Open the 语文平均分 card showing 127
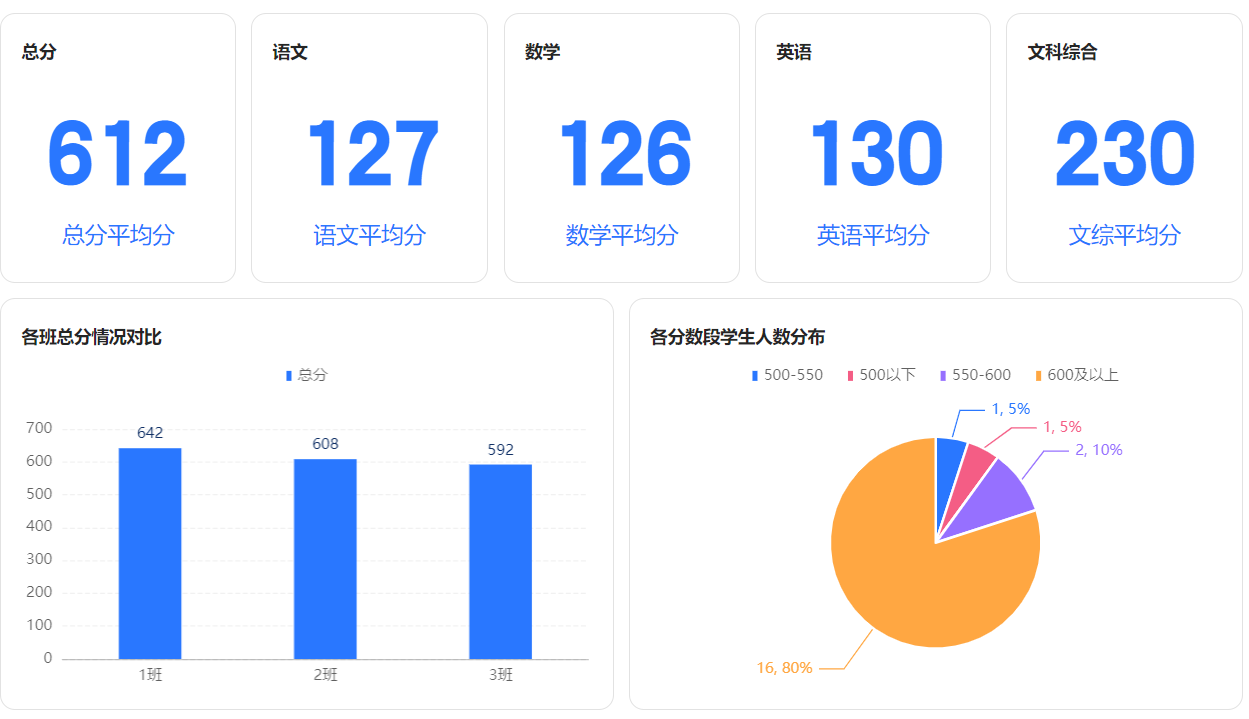Image resolution: width=1249 pixels, height=719 pixels. point(370,155)
